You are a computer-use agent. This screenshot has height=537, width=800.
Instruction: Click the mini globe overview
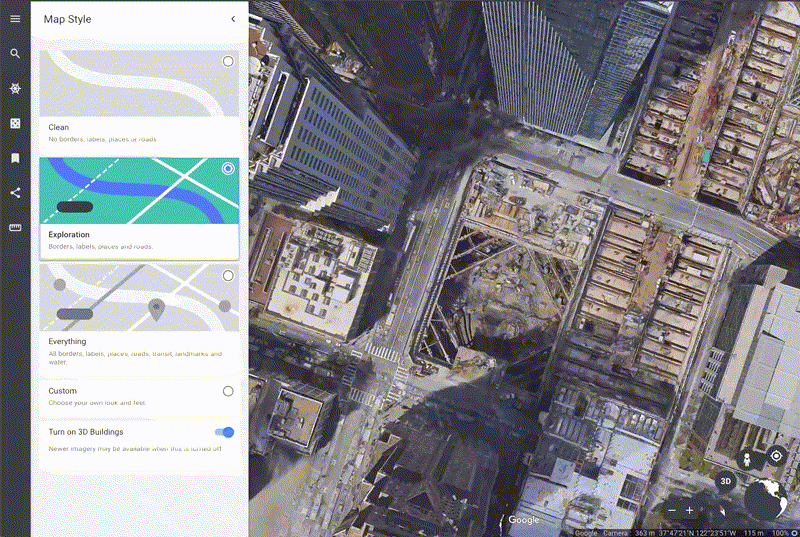(765, 498)
